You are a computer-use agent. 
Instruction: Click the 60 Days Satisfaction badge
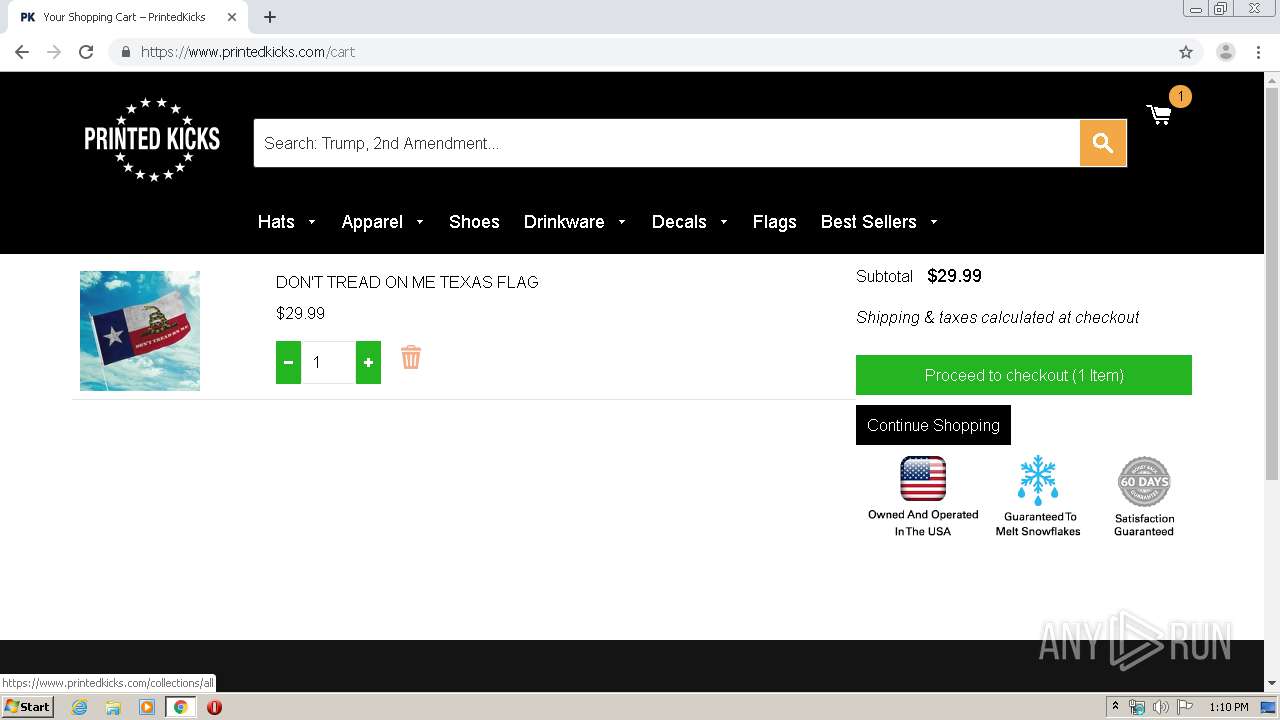click(x=1144, y=497)
